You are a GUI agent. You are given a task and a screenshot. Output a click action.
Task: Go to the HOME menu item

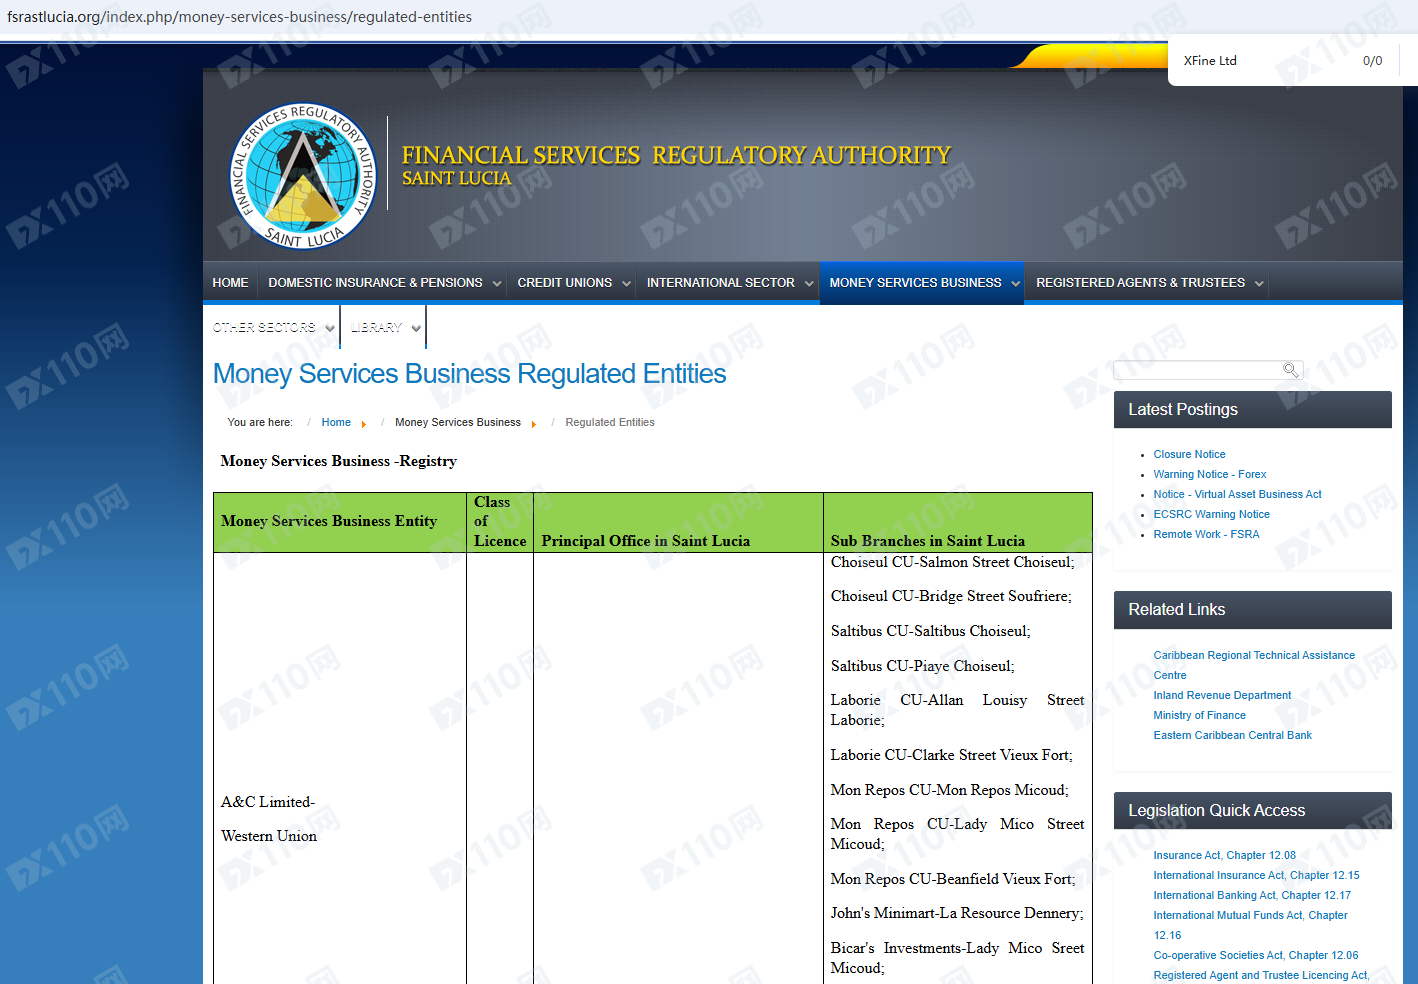pos(230,283)
